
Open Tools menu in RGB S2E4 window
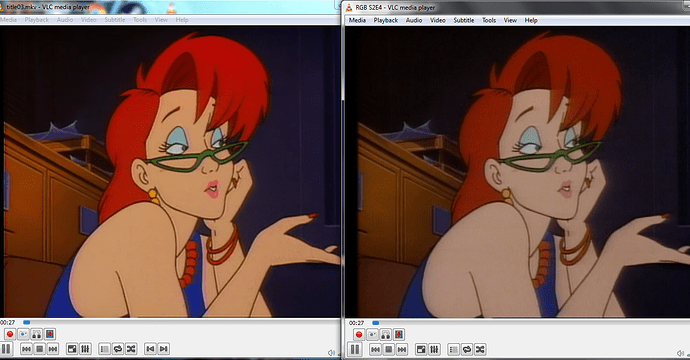coord(489,20)
